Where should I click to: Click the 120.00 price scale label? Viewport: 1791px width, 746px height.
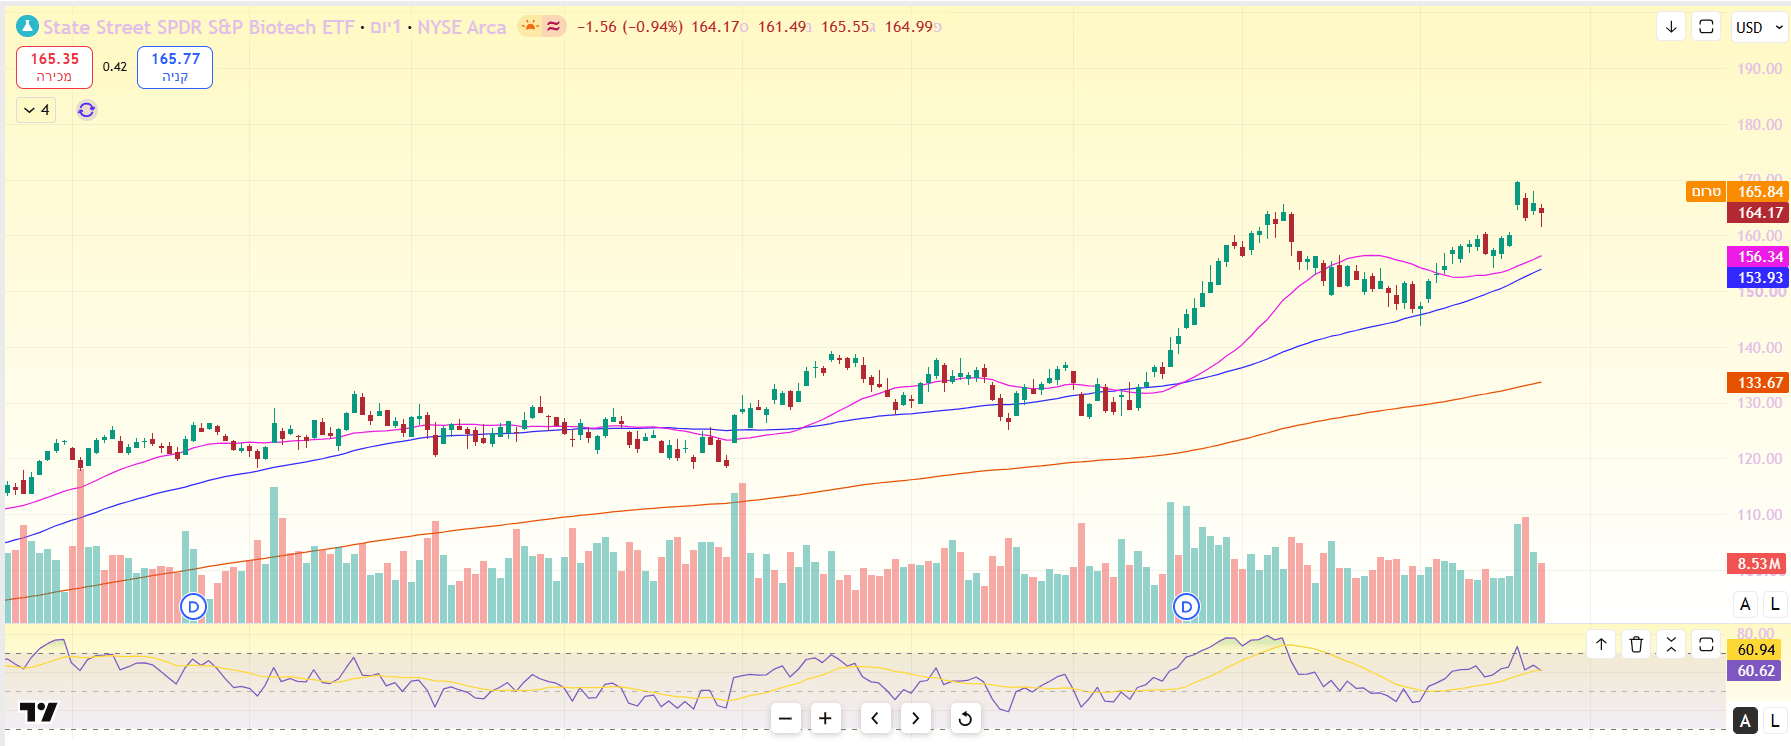(1759, 459)
